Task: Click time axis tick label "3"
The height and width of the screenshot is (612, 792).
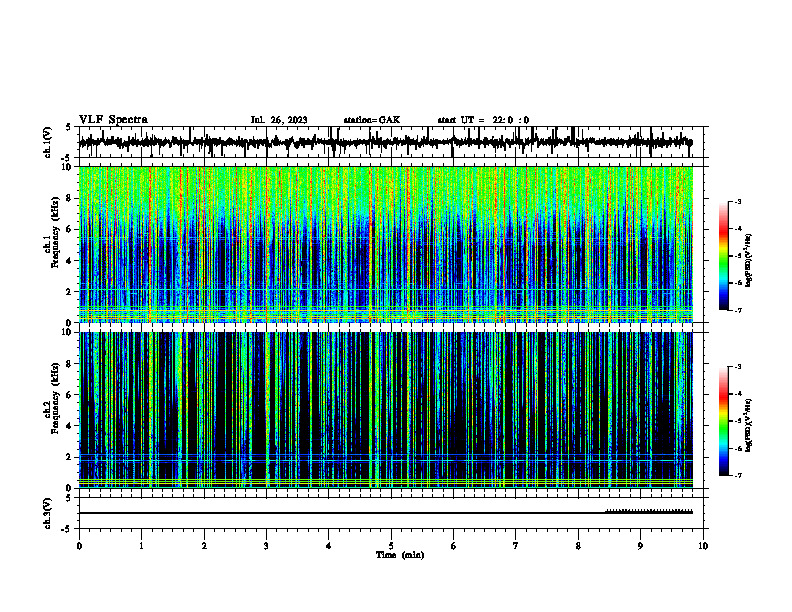Action: pos(266,546)
